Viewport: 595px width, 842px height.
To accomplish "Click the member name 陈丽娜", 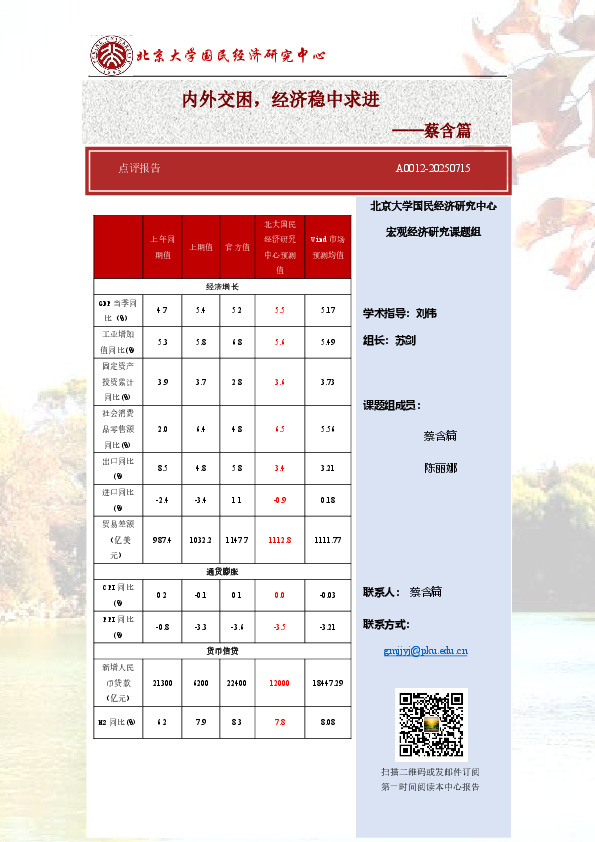I will [440, 468].
